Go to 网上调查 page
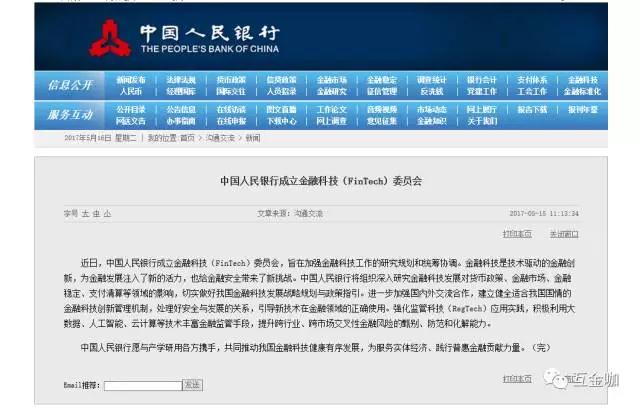 pyautogui.click(x=331, y=121)
